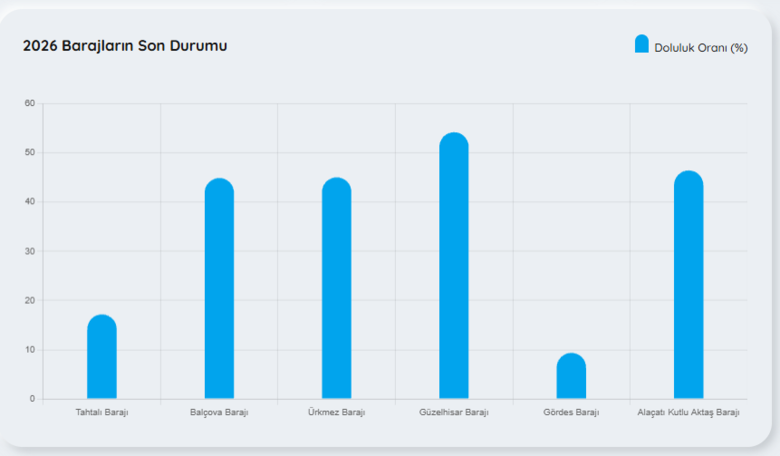Click the Ürkmez Barajı bar
780x456 pixels.
coord(336,290)
